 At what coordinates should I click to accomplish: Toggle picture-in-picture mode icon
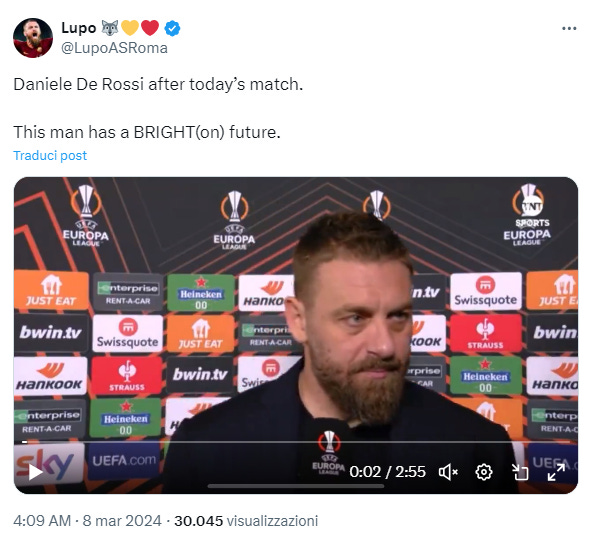pyautogui.click(x=520, y=472)
